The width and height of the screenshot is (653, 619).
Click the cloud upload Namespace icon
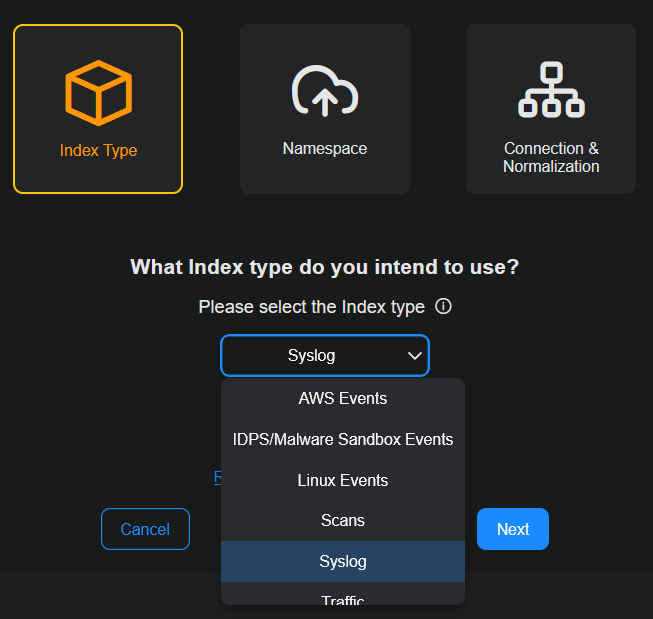tap(324, 92)
